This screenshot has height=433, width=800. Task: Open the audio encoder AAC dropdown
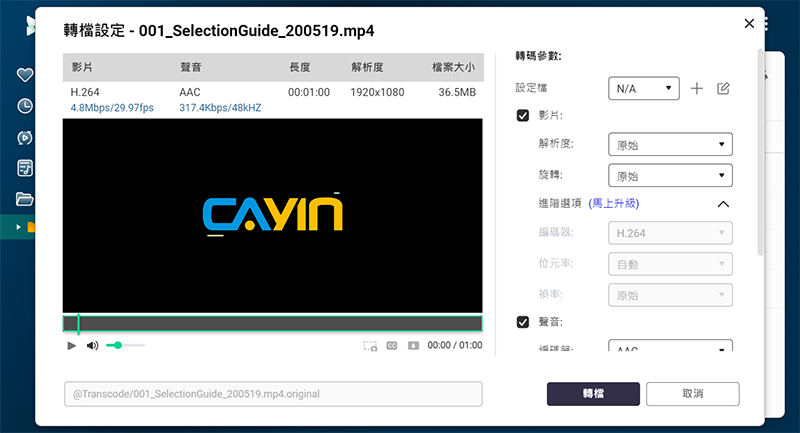pyautogui.click(x=670, y=345)
